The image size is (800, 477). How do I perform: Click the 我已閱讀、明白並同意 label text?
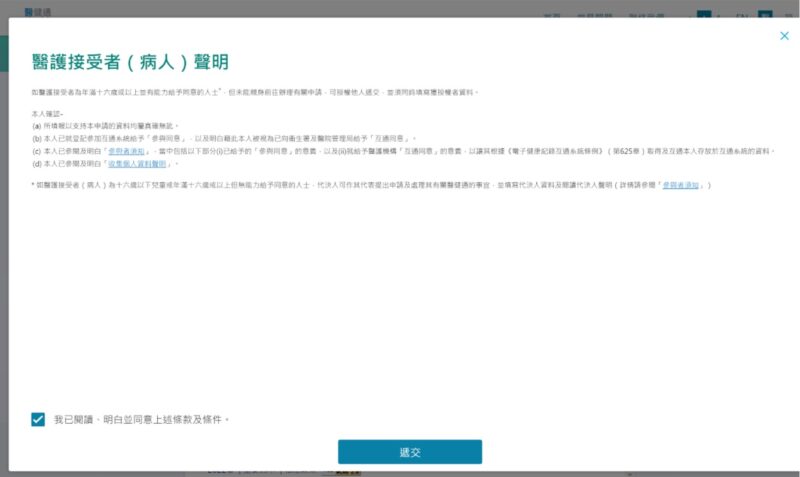(x=141, y=420)
